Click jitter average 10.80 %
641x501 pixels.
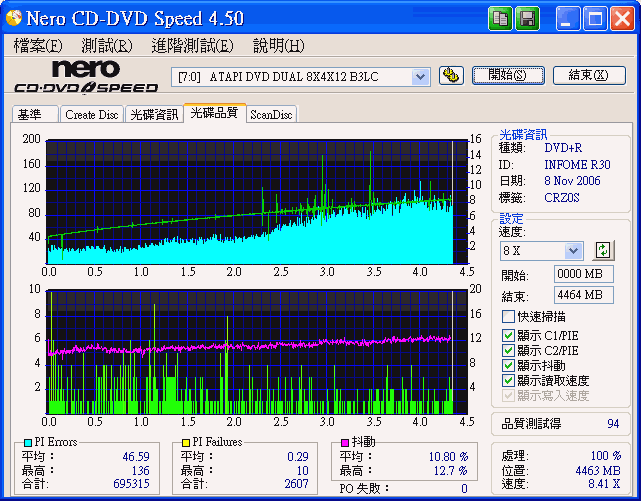[x=448, y=456]
